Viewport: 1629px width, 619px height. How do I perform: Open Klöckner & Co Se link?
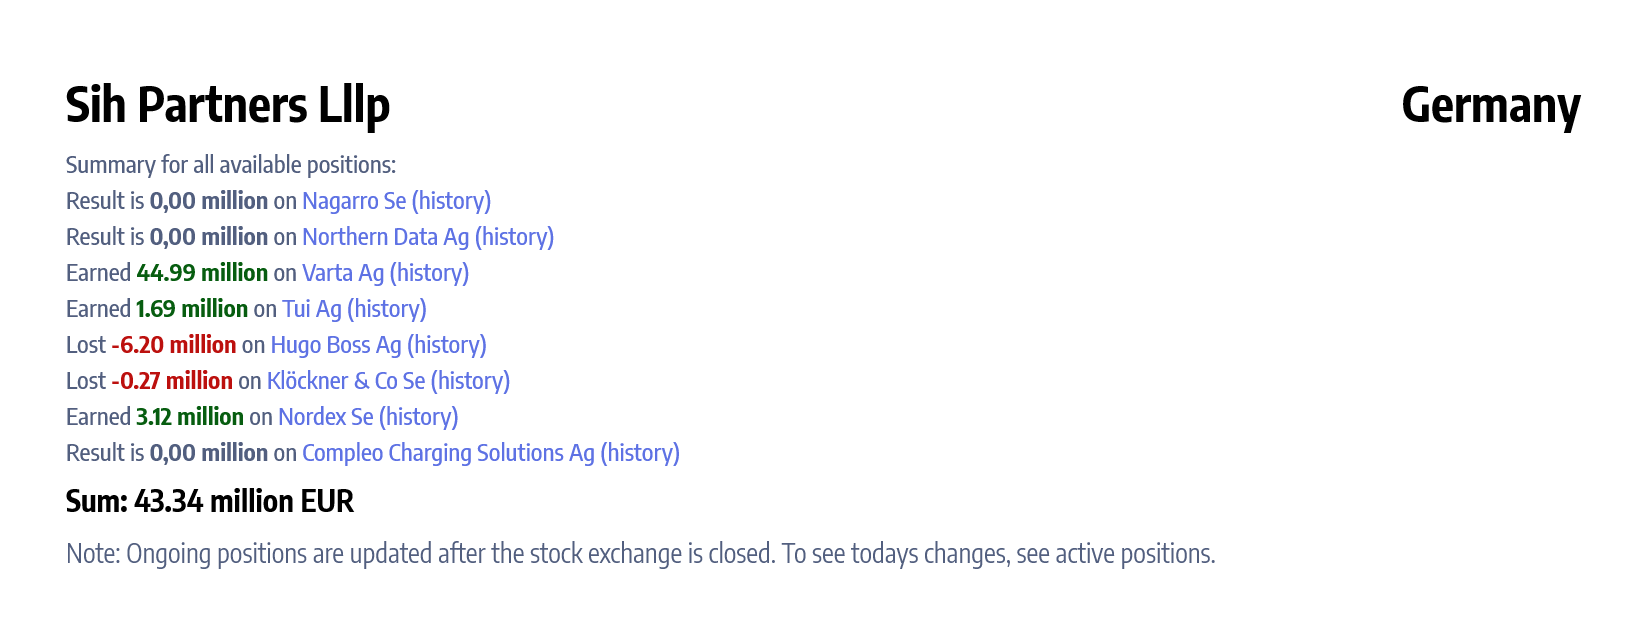coord(345,381)
